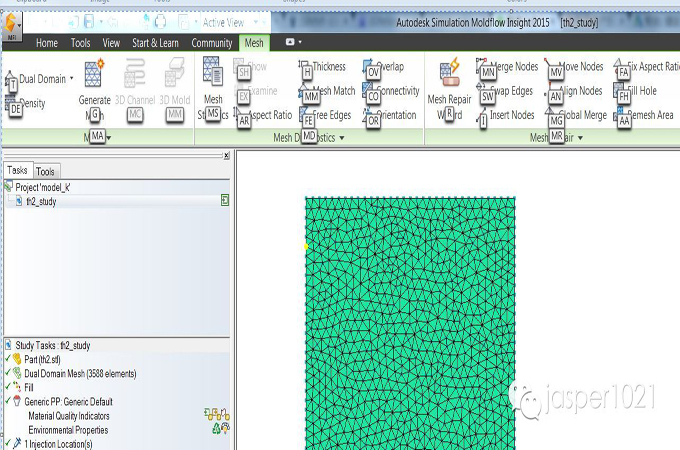Open the Community ribbon tab
This screenshot has height=450, width=680.
click(x=212, y=43)
